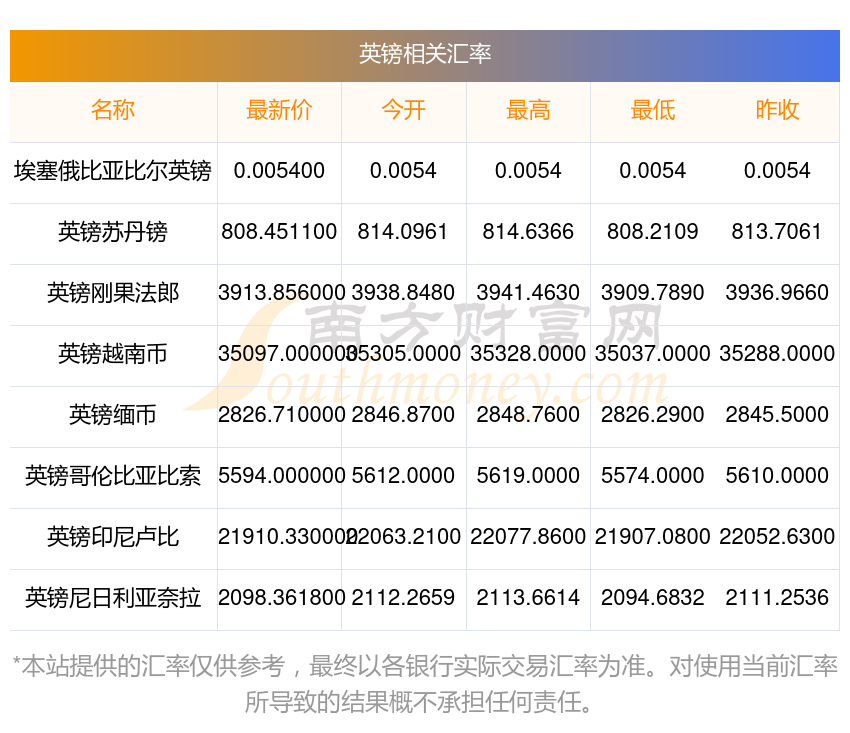Select previous close 35288.0000
Screen dimensions: 850x733
(x=777, y=354)
